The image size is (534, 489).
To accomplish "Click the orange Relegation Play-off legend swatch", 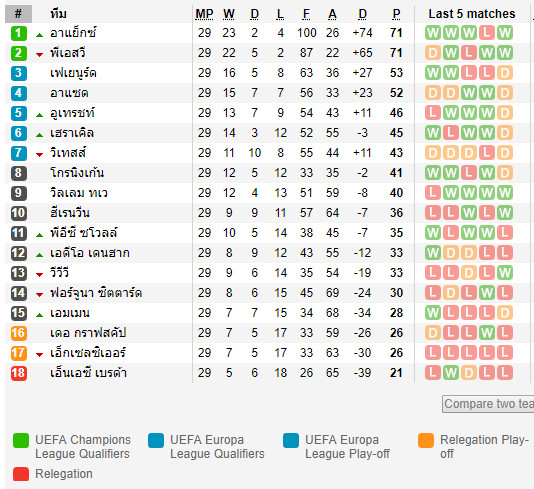I will pos(426,440).
